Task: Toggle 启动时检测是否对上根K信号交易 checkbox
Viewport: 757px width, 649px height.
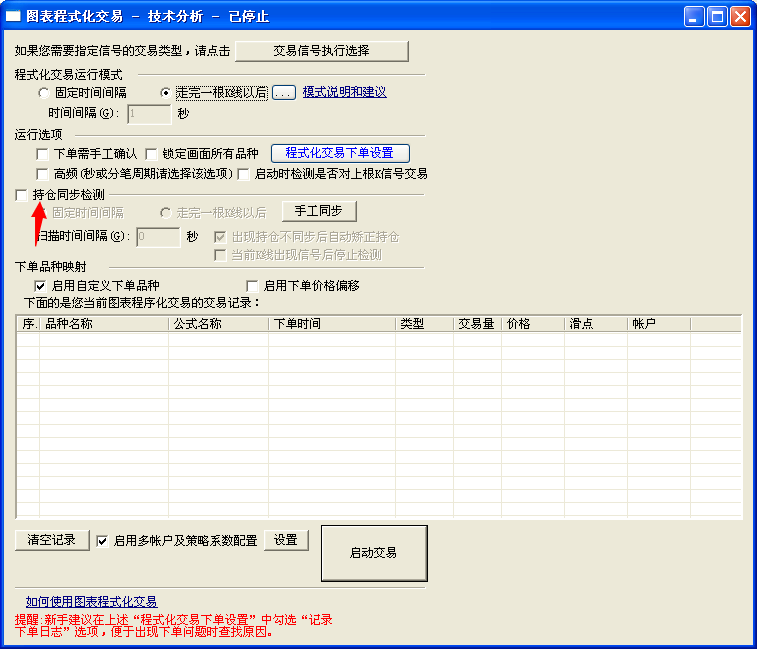Action: 243,174
